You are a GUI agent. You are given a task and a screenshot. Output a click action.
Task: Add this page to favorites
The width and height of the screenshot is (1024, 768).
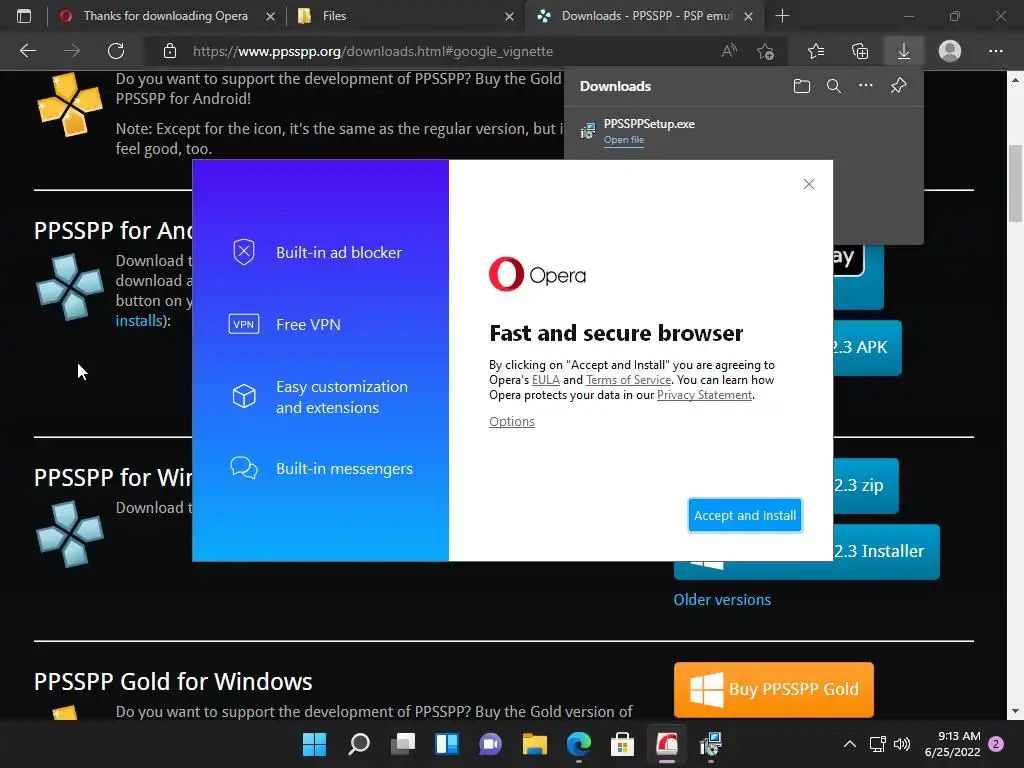(x=765, y=51)
